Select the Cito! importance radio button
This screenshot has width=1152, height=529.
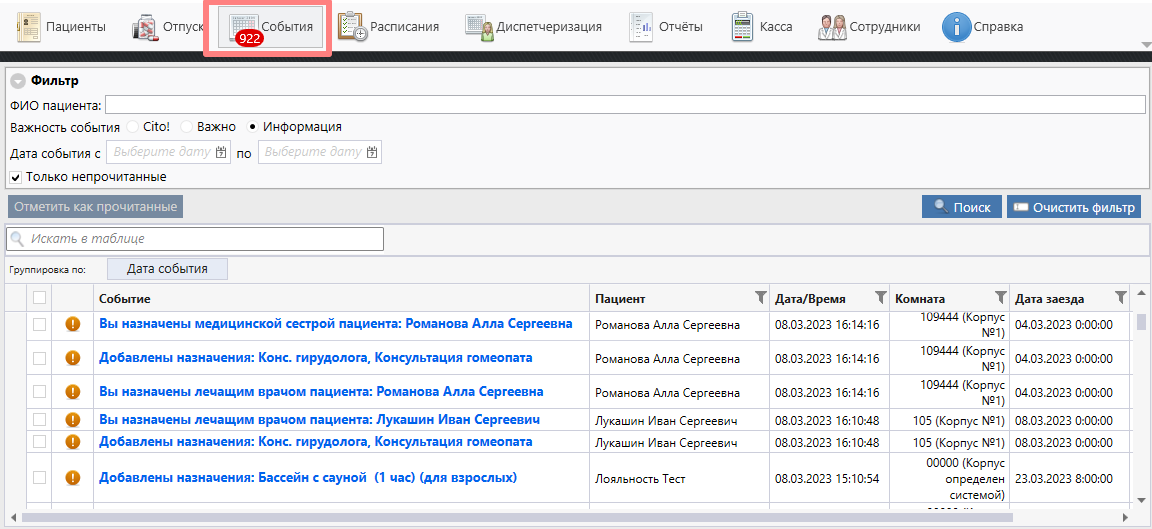pyautogui.click(x=132, y=127)
